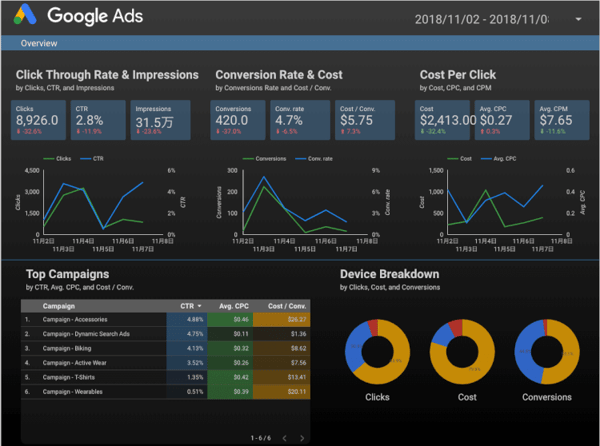Click the blue Conv. rate legend entry
The width and height of the screenshot is (600, 446).
click(314, 159)
